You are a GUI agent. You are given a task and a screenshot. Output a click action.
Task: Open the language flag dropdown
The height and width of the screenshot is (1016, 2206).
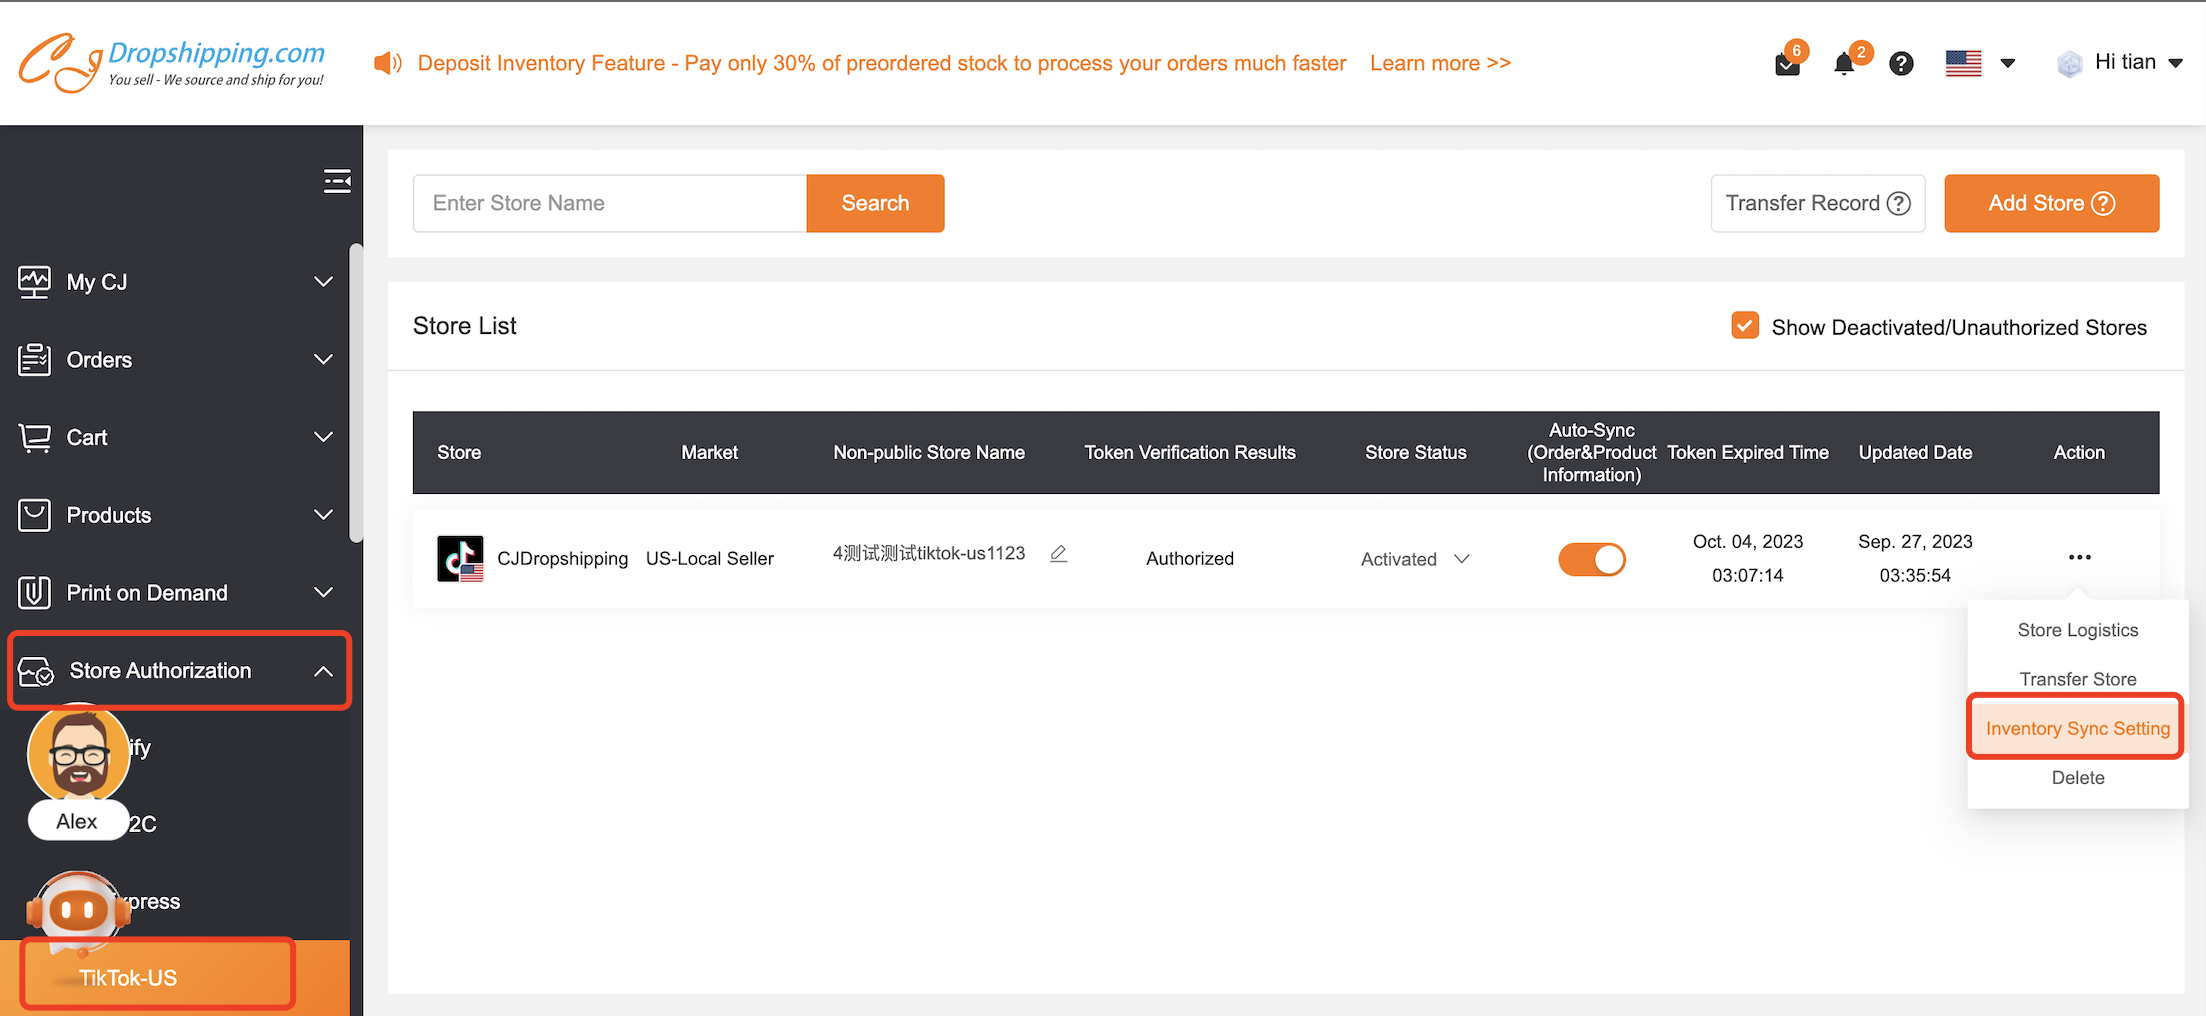pos(1979,63)
